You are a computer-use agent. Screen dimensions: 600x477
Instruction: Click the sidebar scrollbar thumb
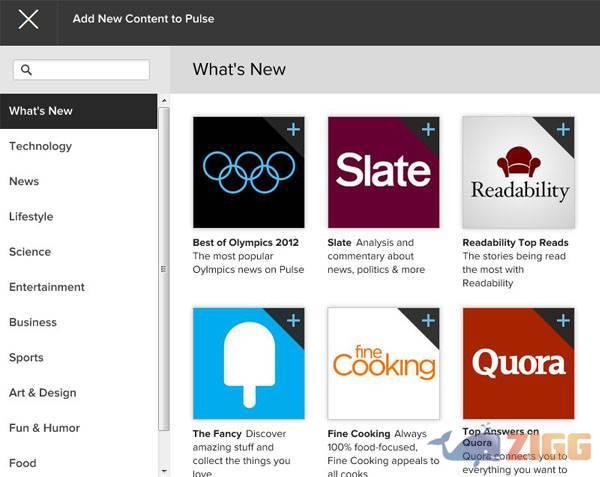[x=164, y=269]
